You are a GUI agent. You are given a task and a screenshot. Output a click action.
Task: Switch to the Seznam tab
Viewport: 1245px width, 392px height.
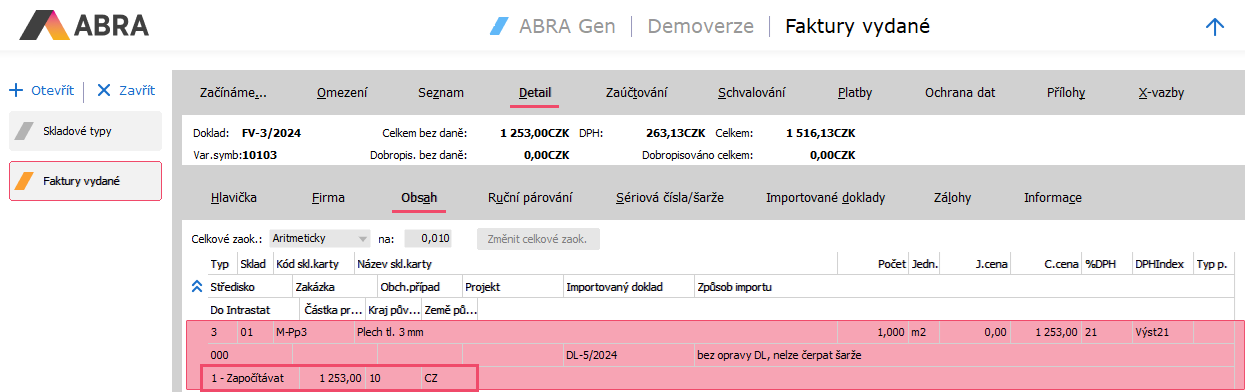pos(441,93)
